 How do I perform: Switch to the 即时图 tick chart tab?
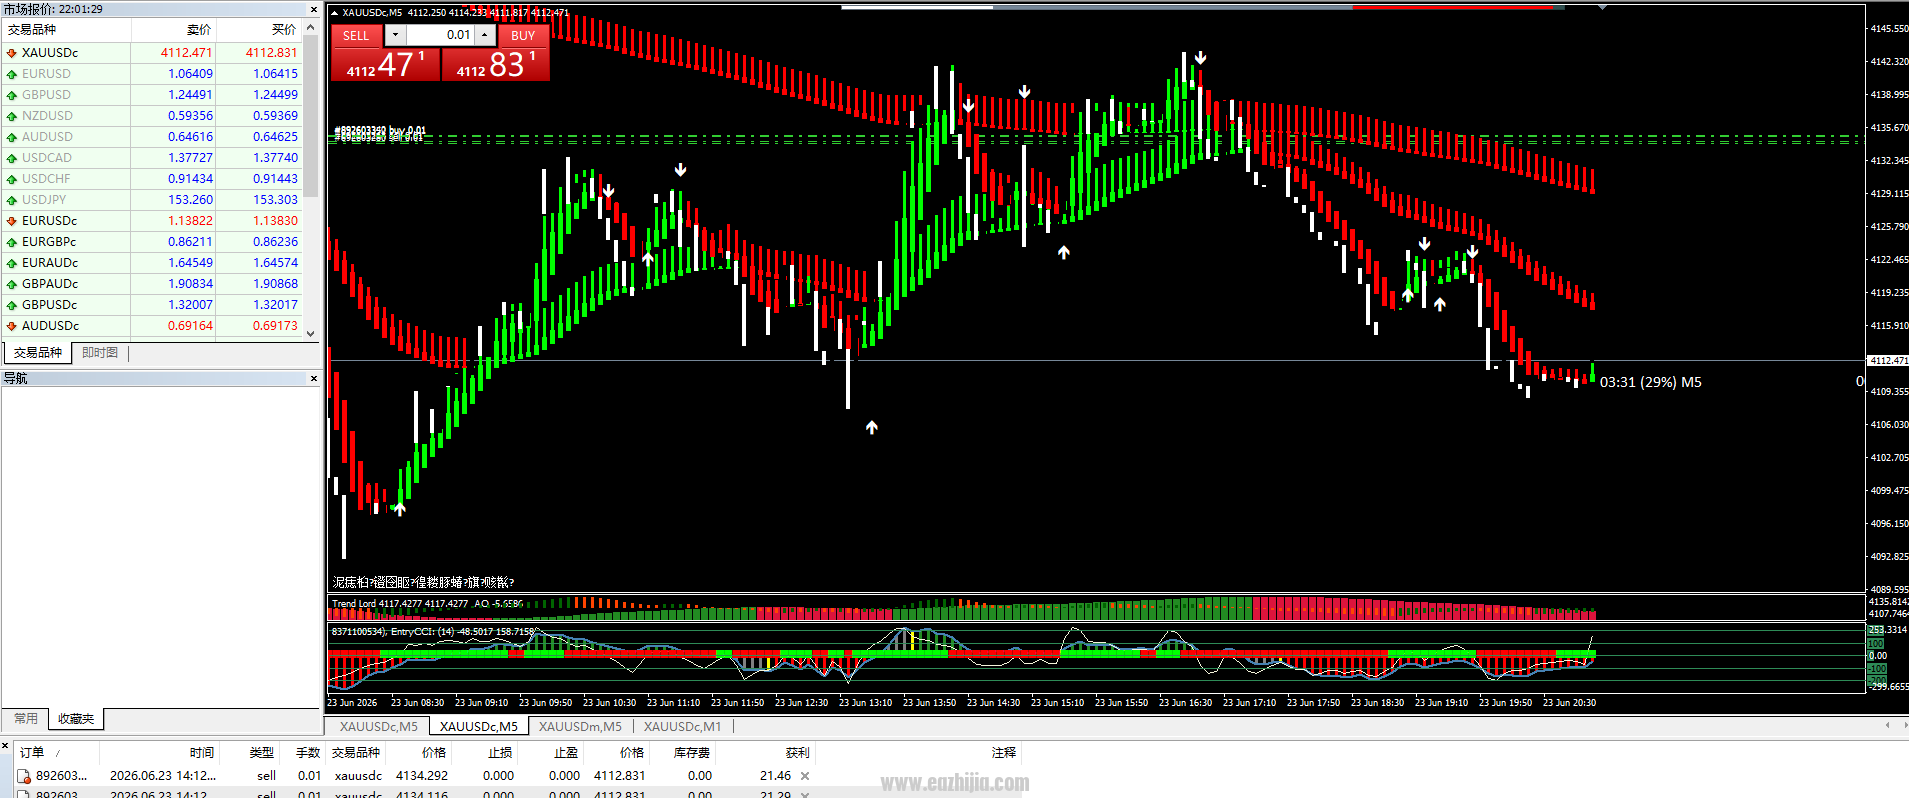(100, 353)
